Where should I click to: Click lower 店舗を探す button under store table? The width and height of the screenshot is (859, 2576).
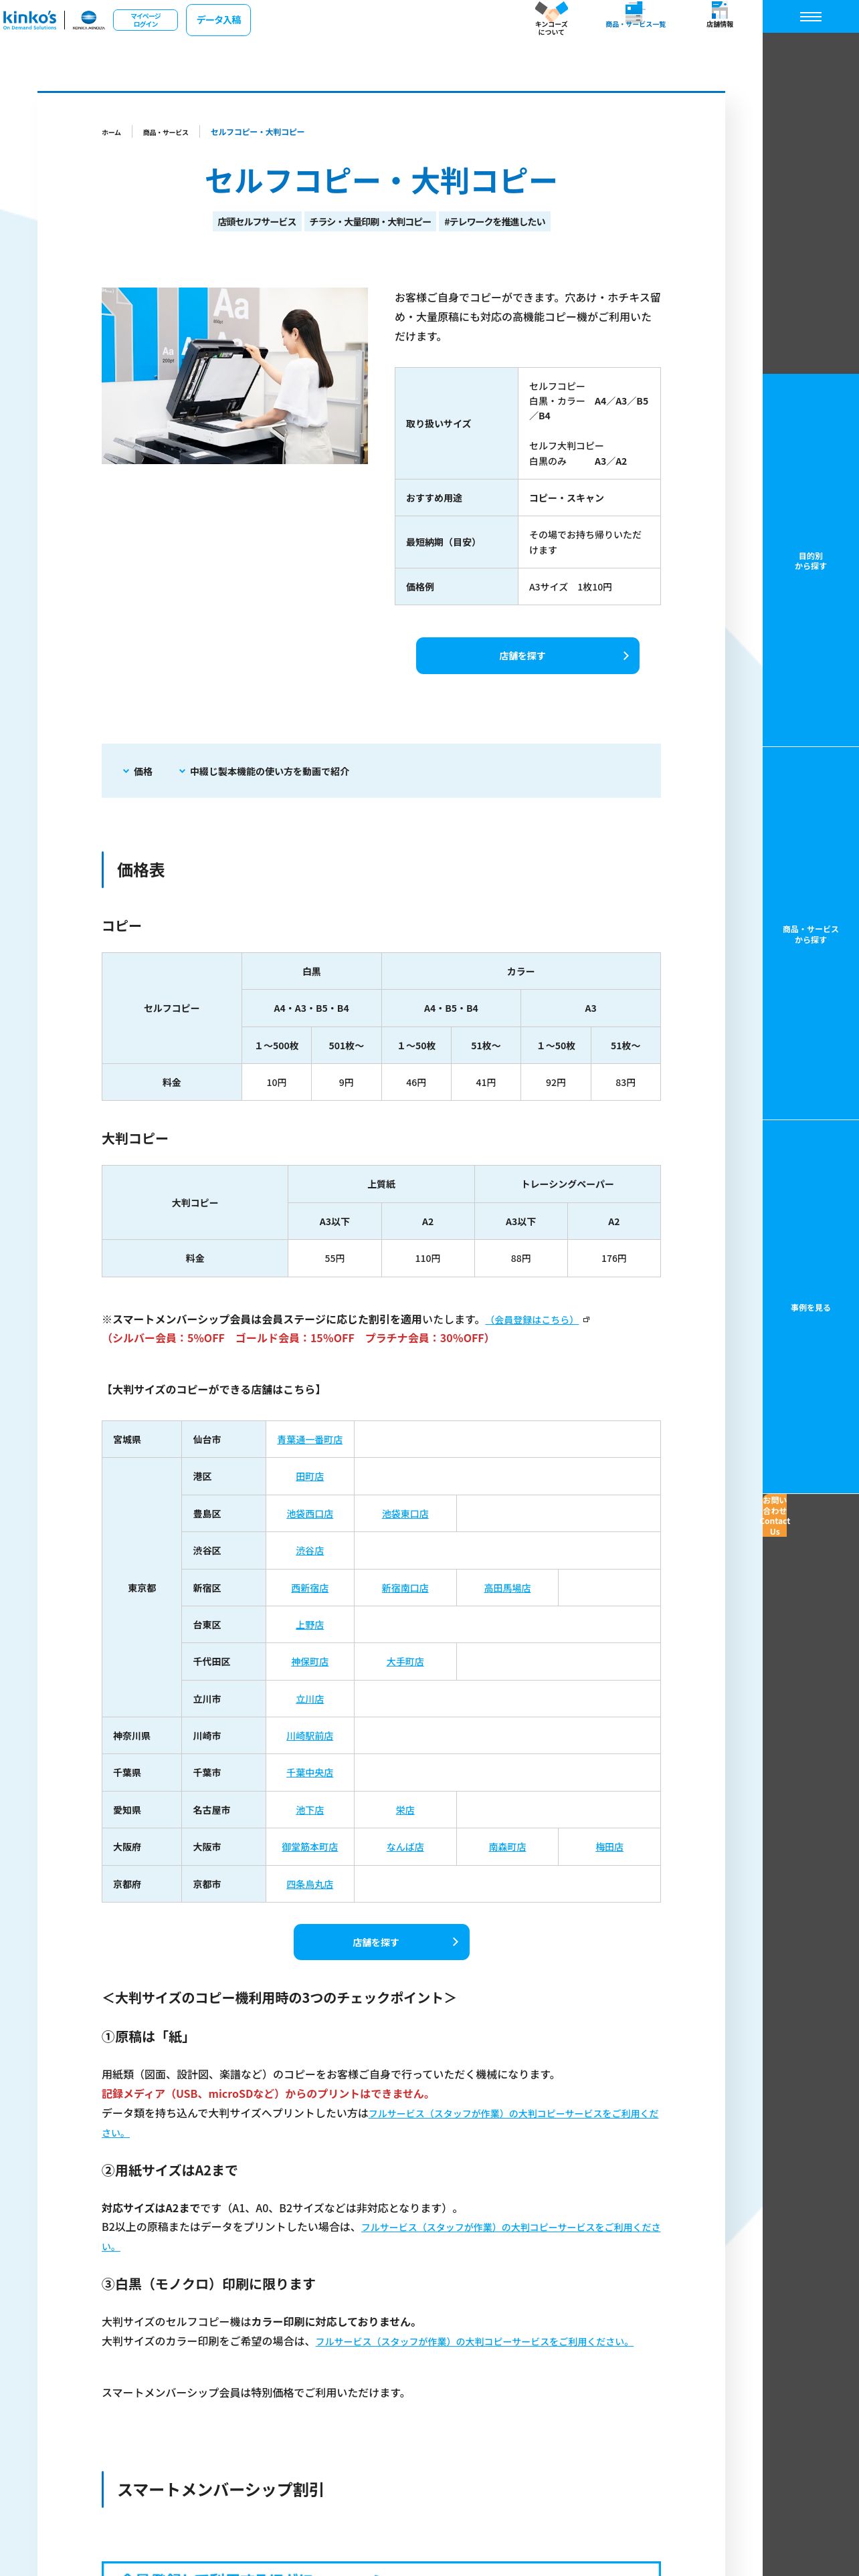click(x=381, y=1942)
